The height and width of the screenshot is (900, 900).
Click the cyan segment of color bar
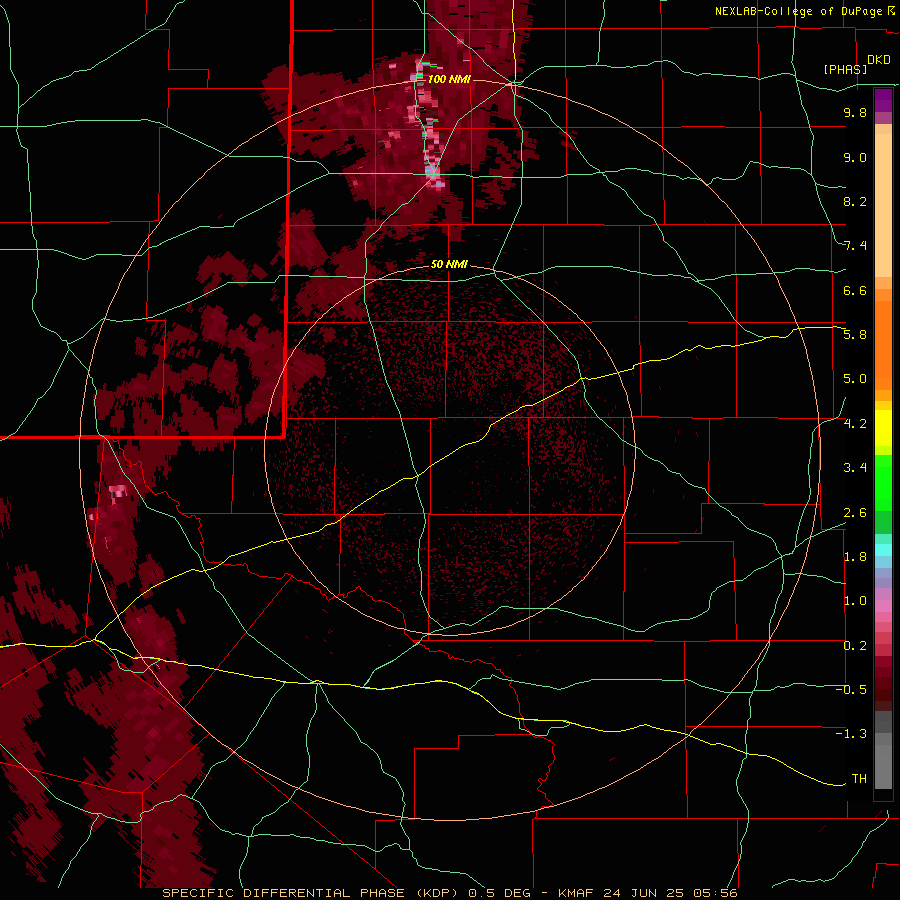tap(883, 550)
